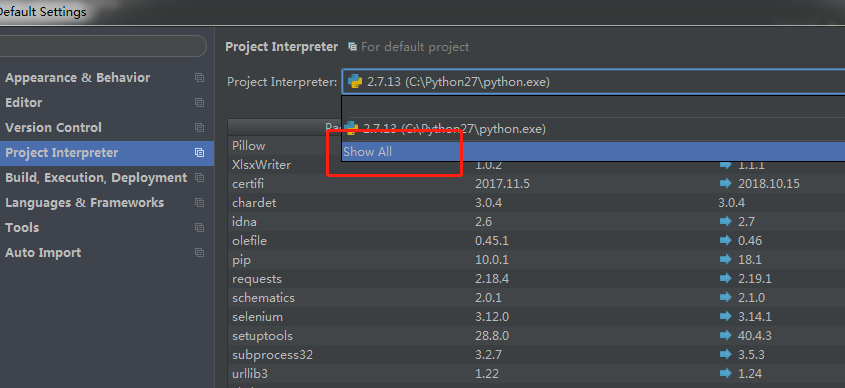
Task: Click the upgrade arrow next to selenium
Action: (x=725, y=316)
